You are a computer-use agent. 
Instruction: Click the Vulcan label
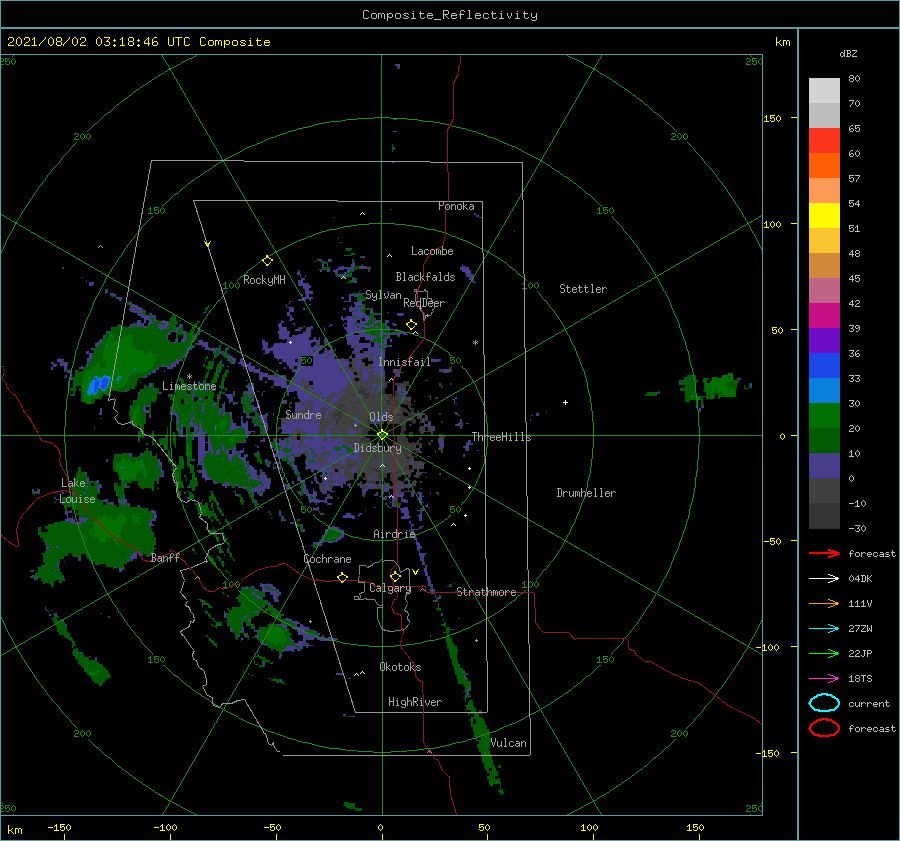[509, 743]
